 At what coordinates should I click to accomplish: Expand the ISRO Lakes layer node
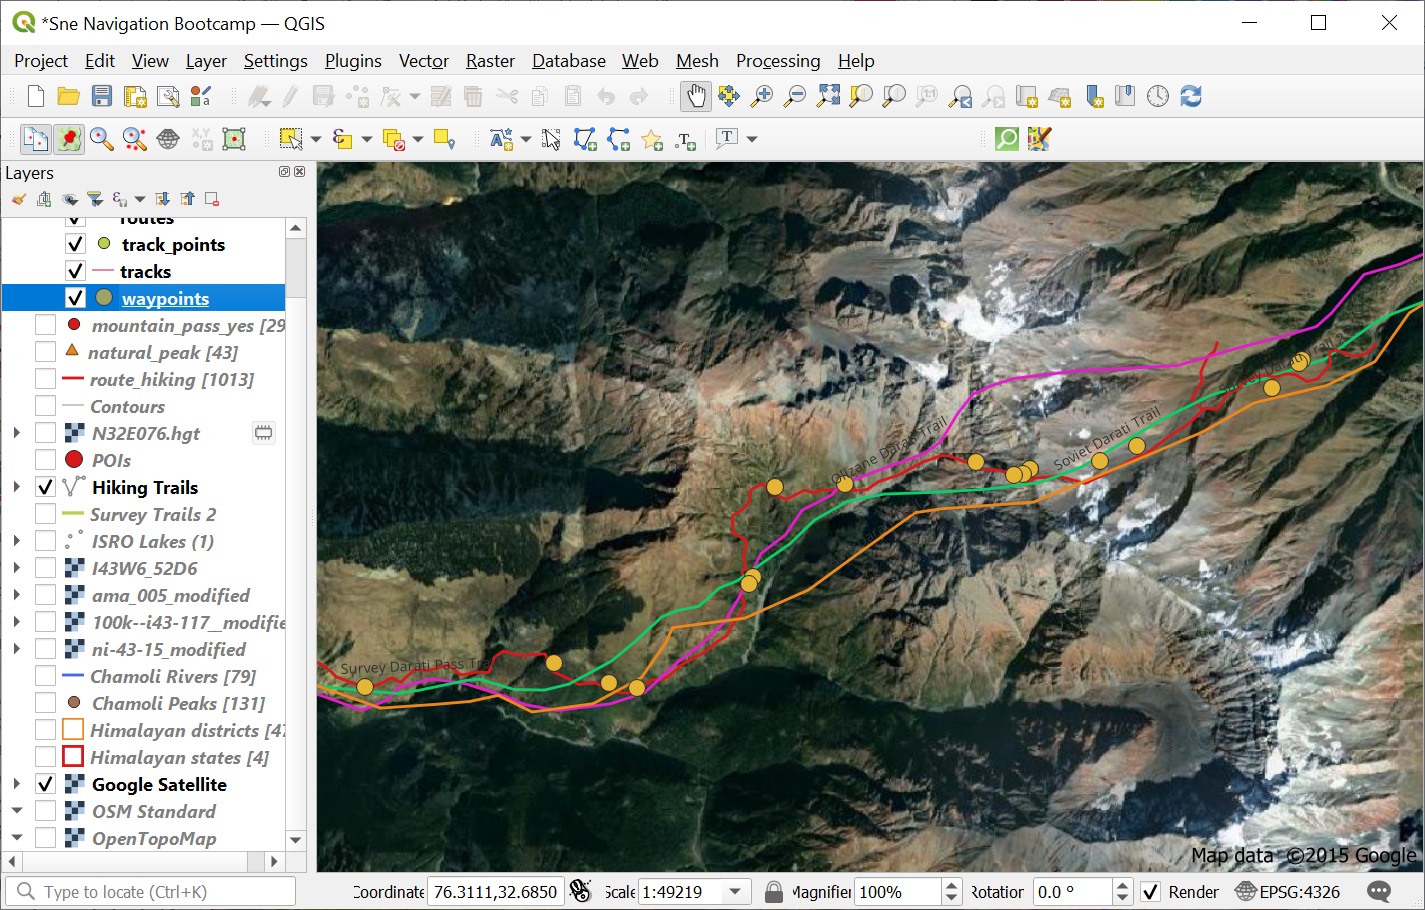click(x=16, y=541)
